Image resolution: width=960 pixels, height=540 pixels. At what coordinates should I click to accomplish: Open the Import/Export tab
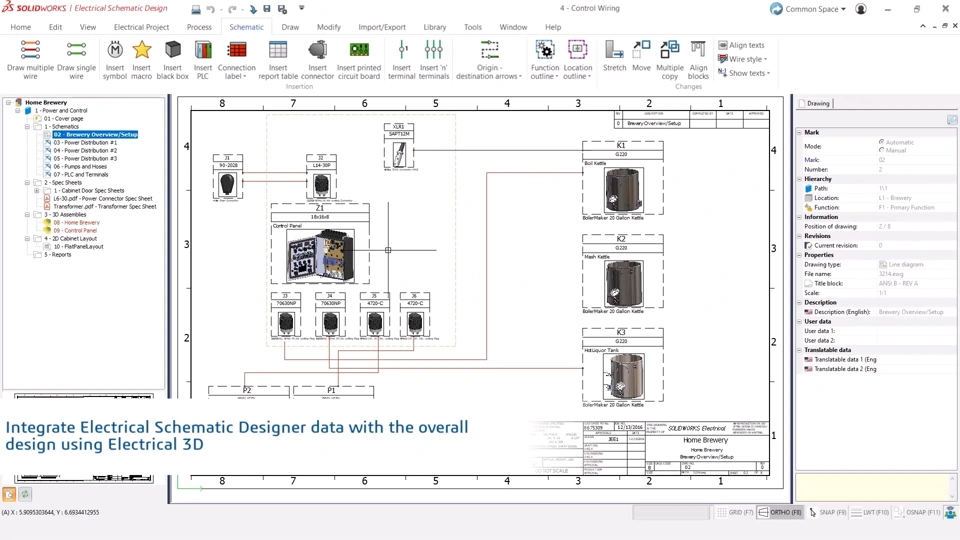click(x=382, y=27)
